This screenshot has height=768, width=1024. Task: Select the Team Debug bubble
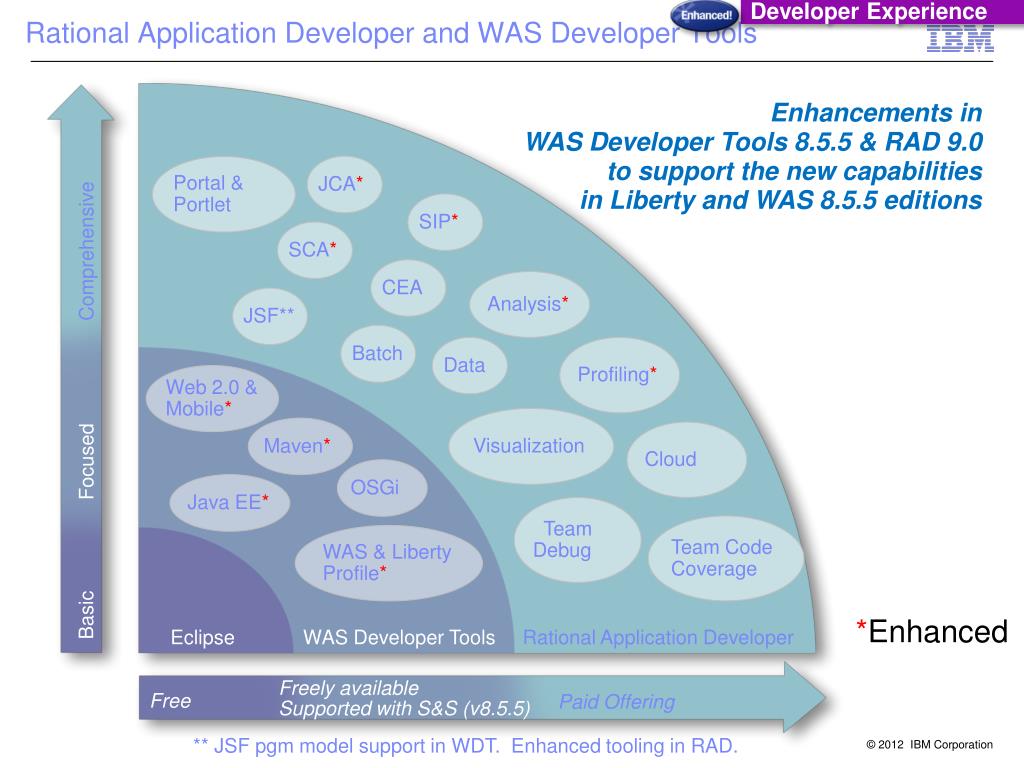tap(577, 540)
